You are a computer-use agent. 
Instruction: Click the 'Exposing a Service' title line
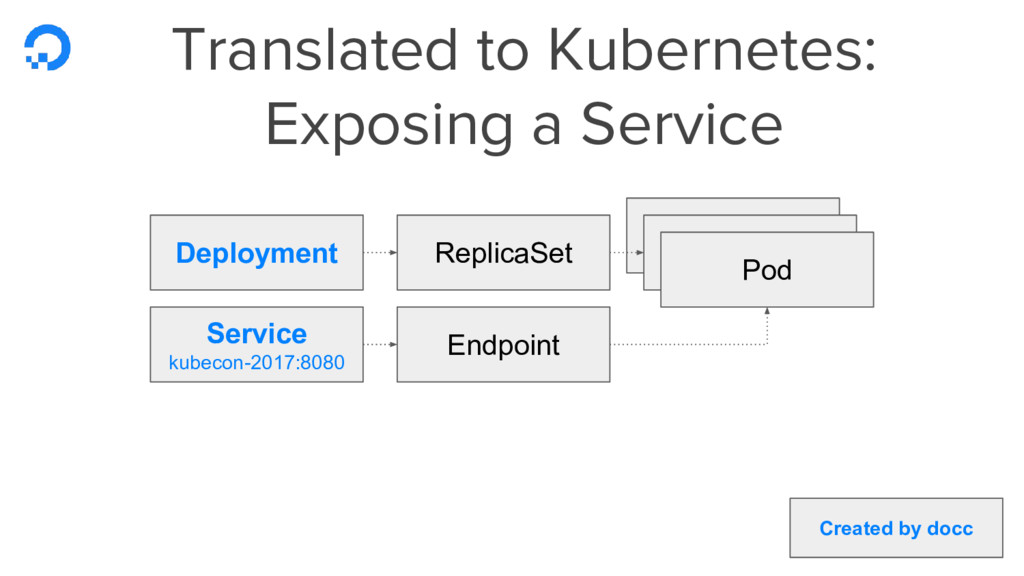coord(524,124)
